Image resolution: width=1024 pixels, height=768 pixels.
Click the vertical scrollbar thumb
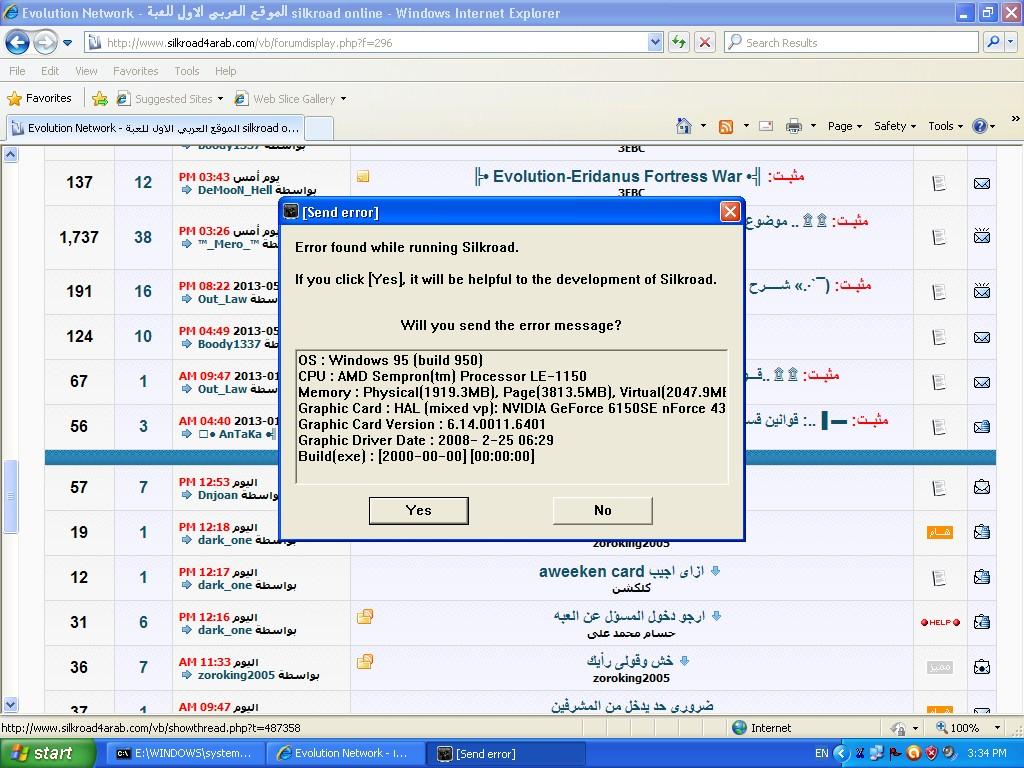(x=10, y=496)
